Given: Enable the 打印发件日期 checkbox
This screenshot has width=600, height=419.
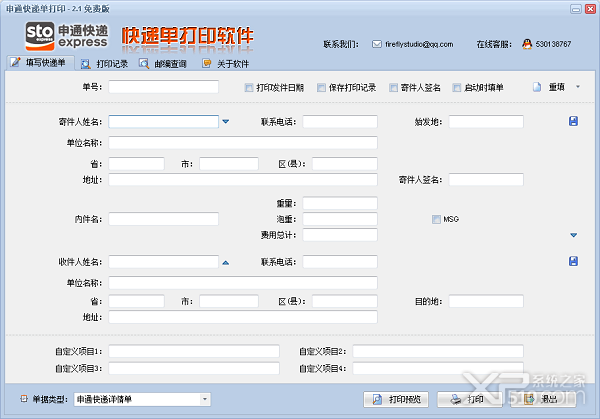Looking at the screenshot, I should tap(249, 88).
